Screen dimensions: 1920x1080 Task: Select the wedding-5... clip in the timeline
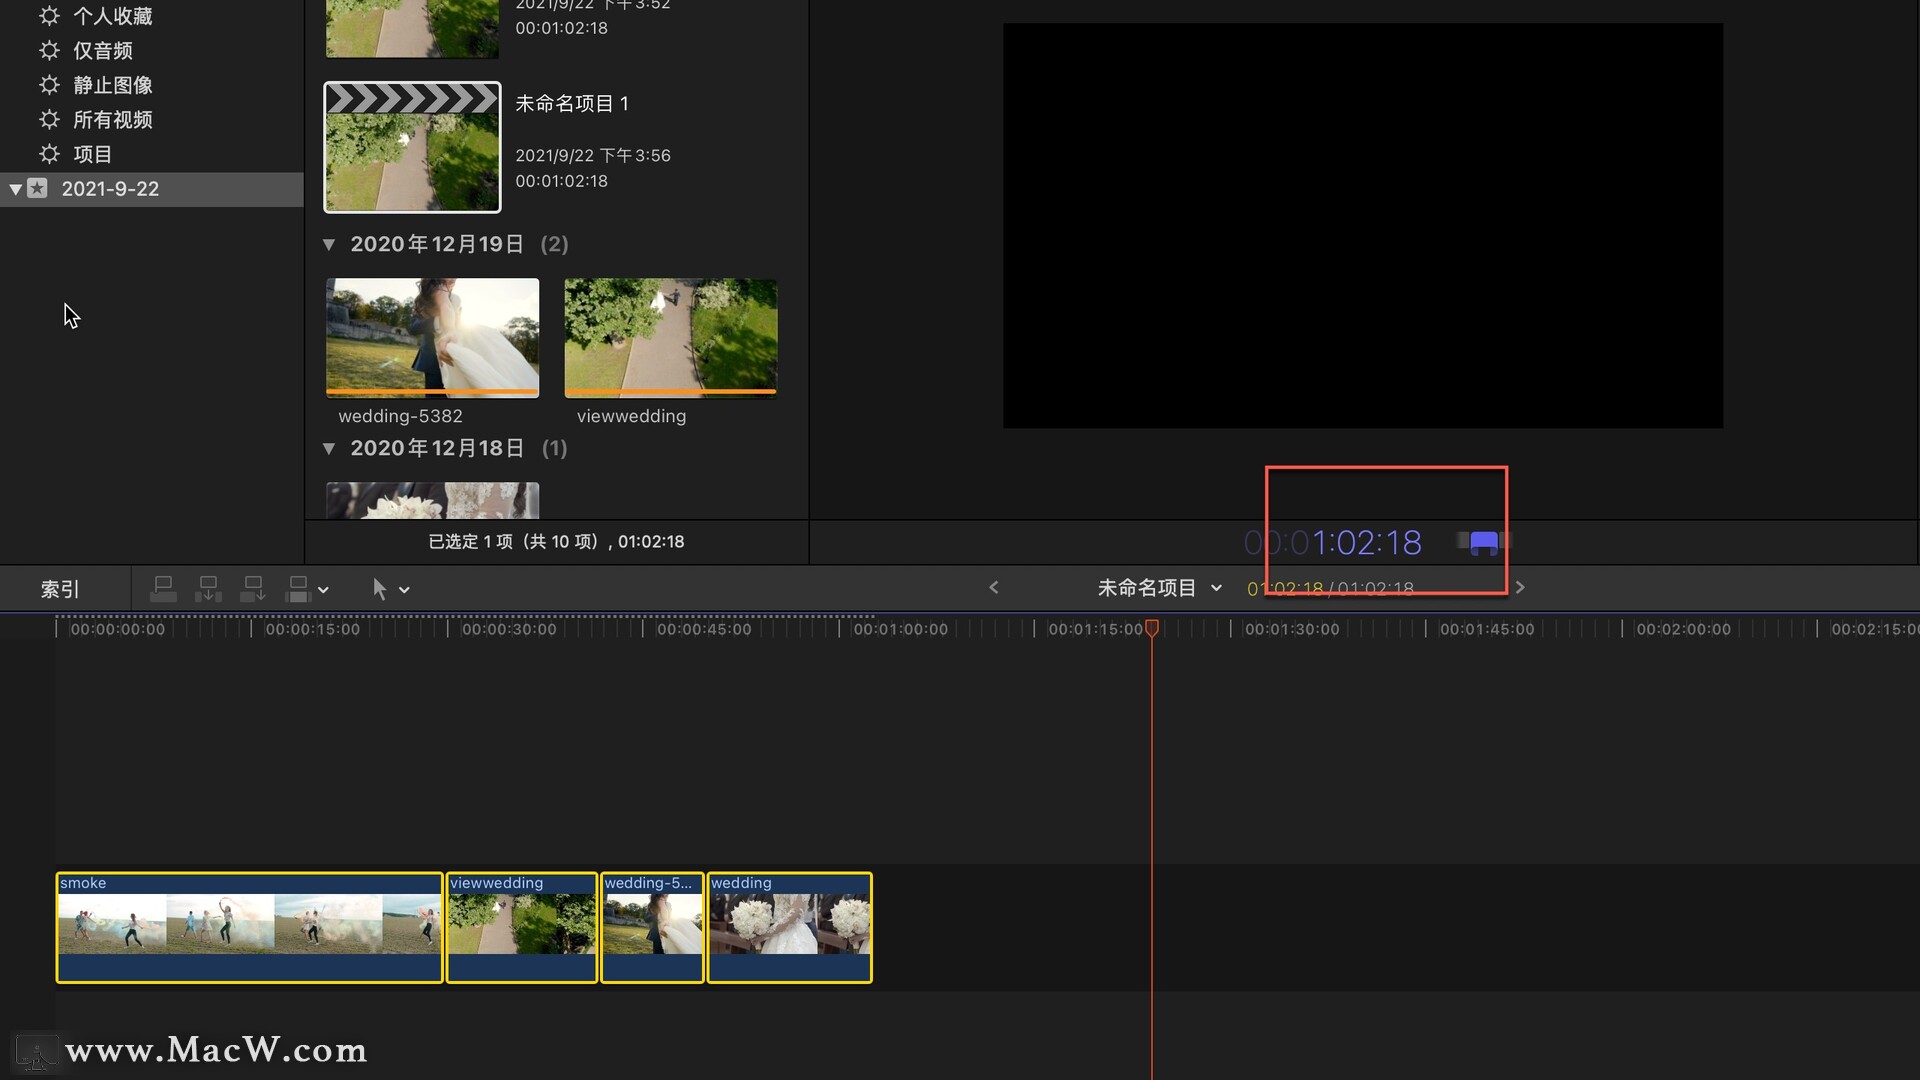[x=652, y=927]
